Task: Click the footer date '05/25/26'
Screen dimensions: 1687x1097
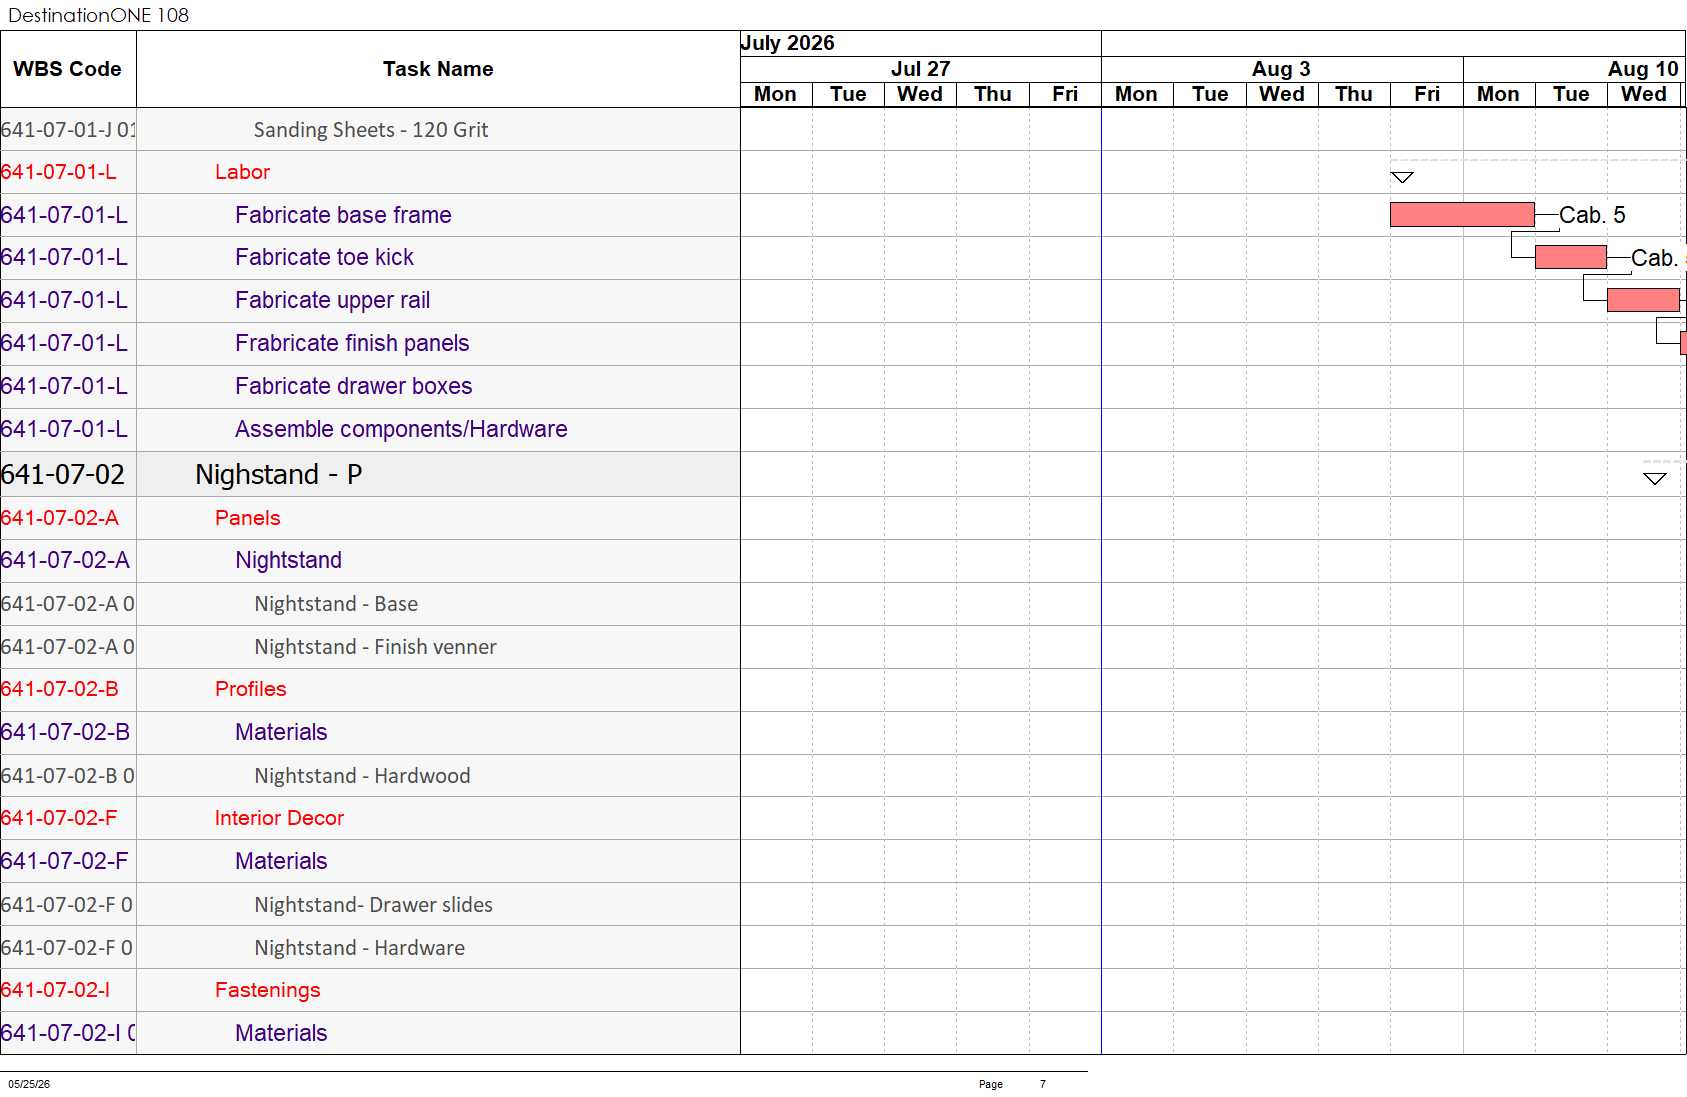Action: click(29, 1084)
